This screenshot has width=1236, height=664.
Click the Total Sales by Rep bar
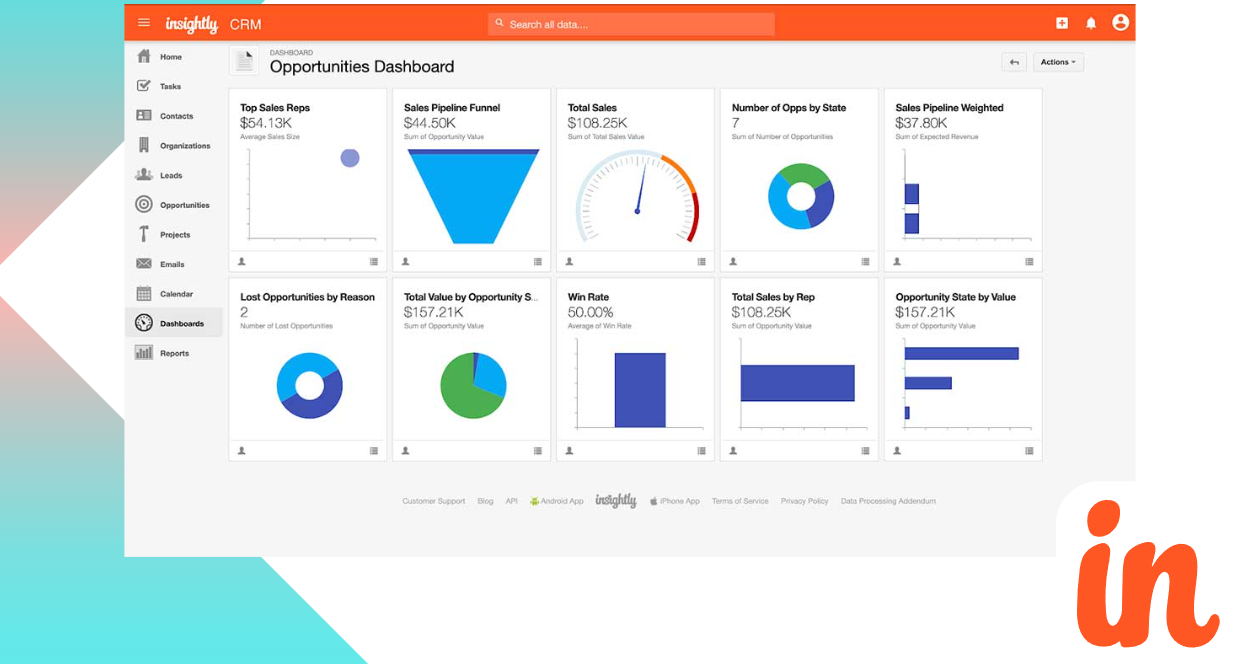pyautogui.click(x=798, y=383)
